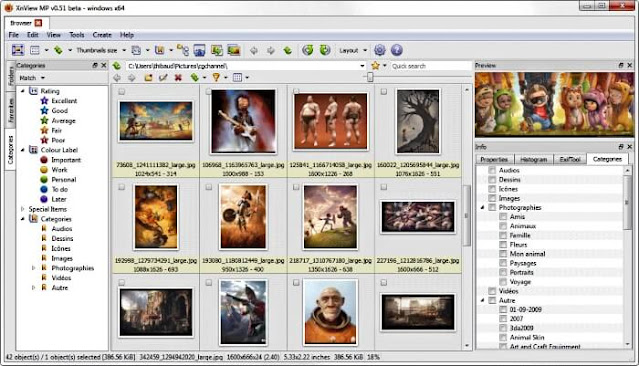639x366 pixels.
Task: Click the thumbnail zoom slider handle
Action: point(370,77)
